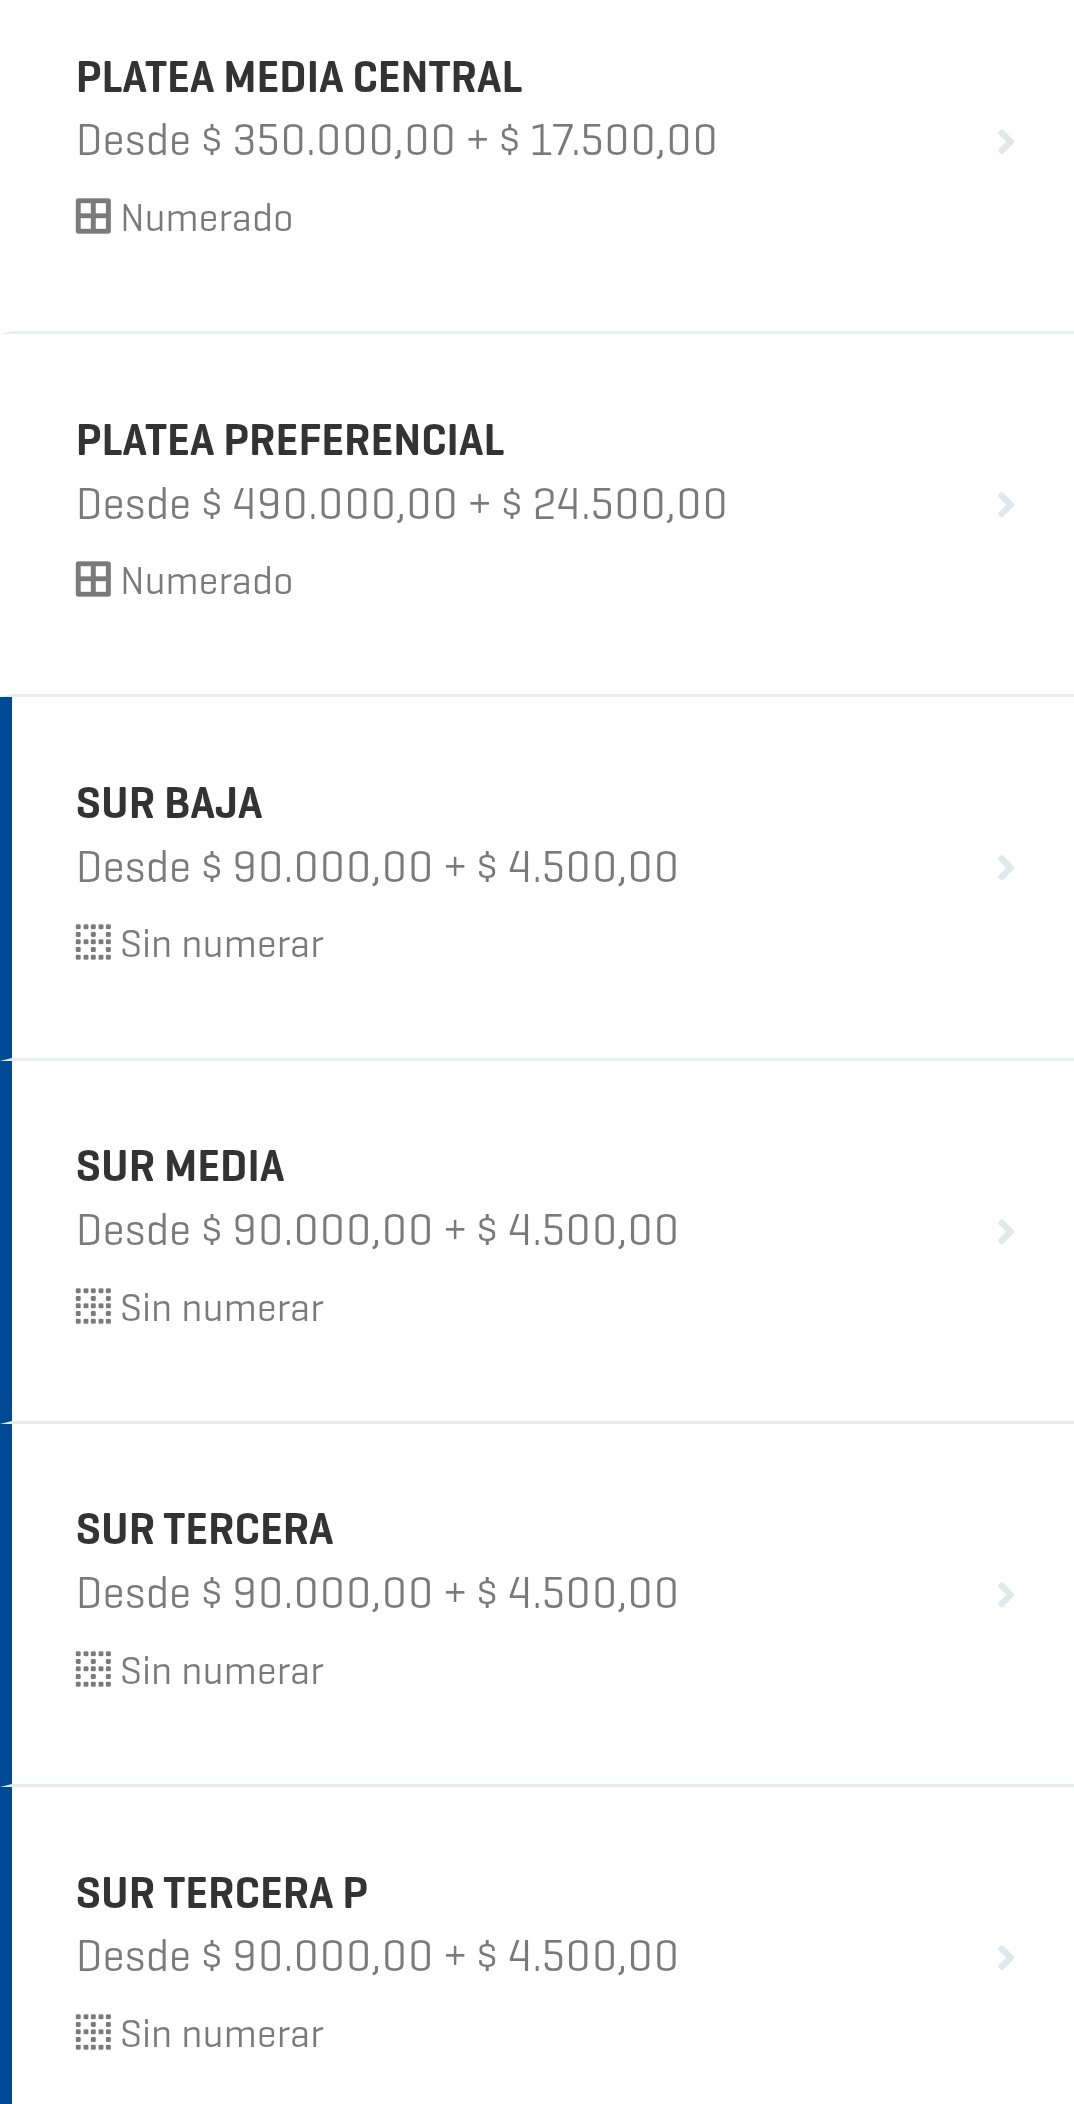Choose the SUR MEDIA section title
The image size is (1074, 2104).
pos(180,1167)
